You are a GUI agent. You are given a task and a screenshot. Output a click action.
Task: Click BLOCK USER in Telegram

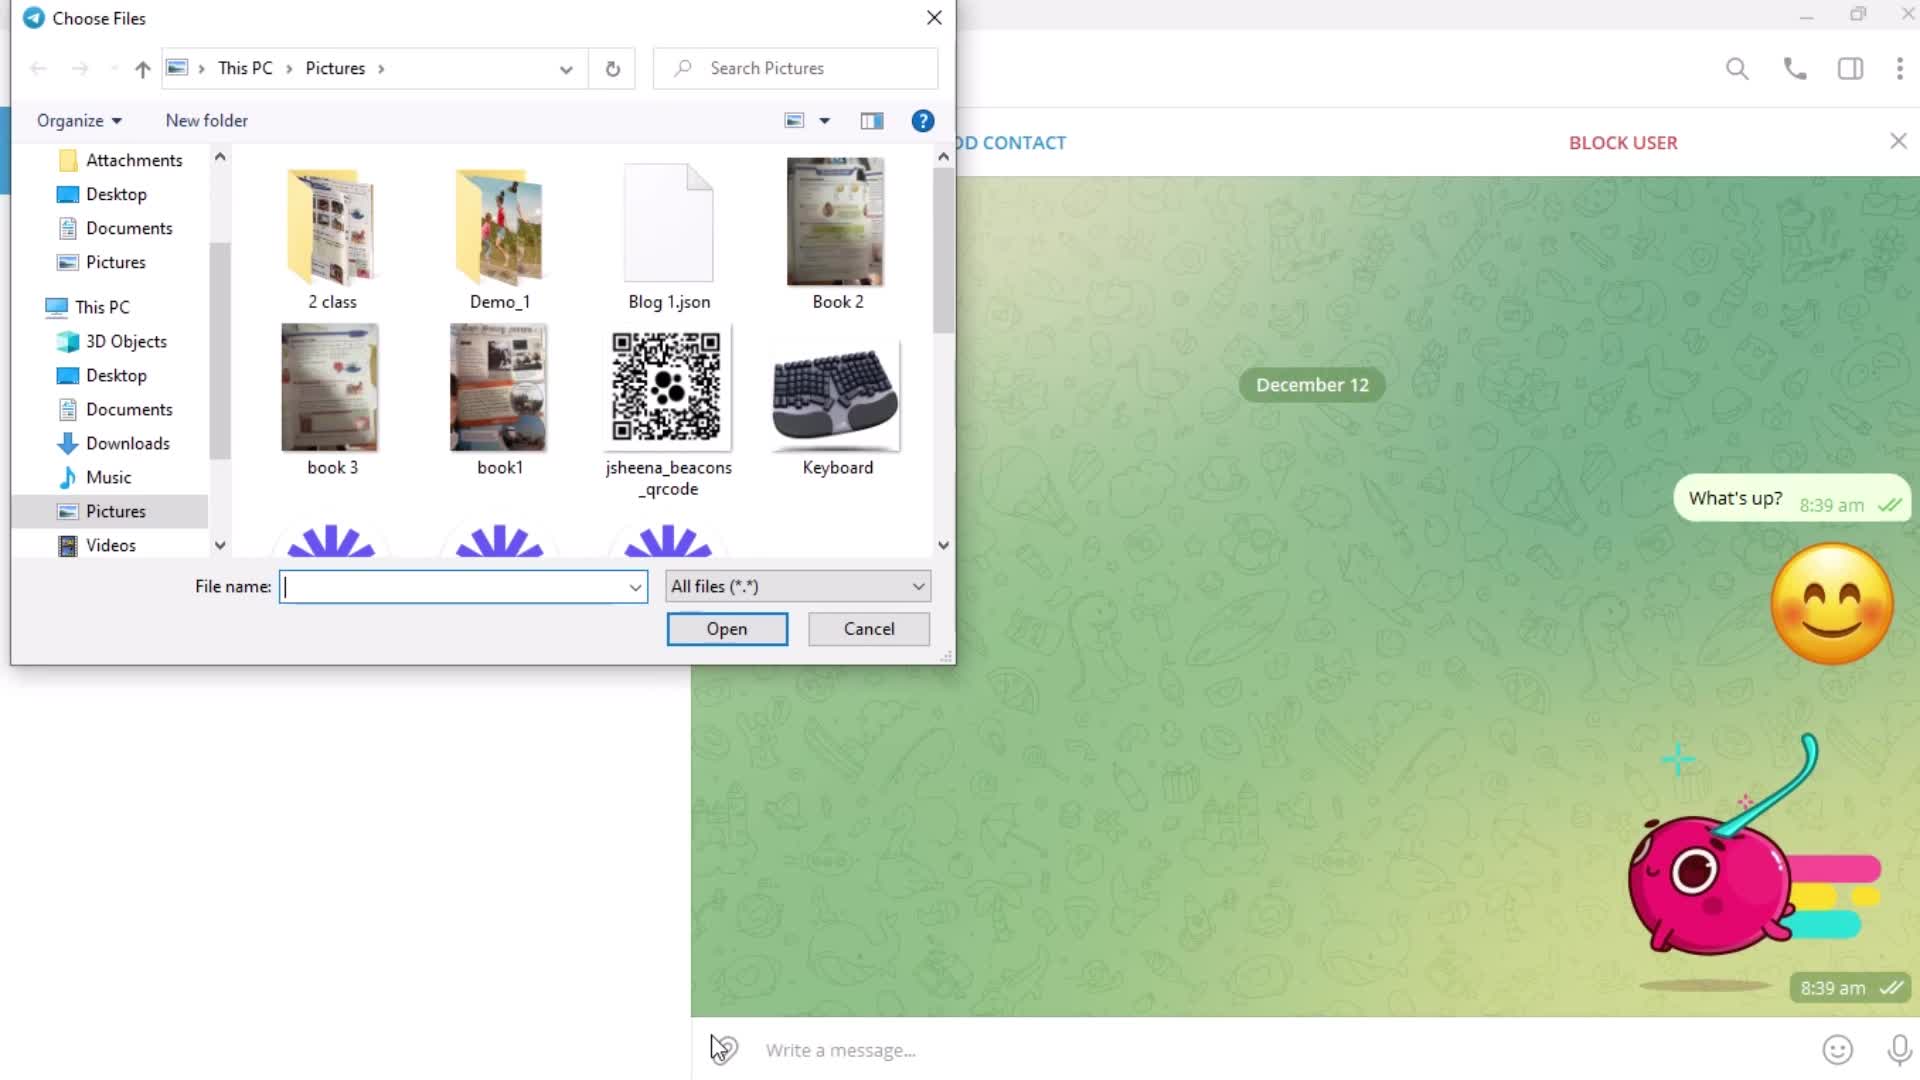click(x=1623, y=142)
